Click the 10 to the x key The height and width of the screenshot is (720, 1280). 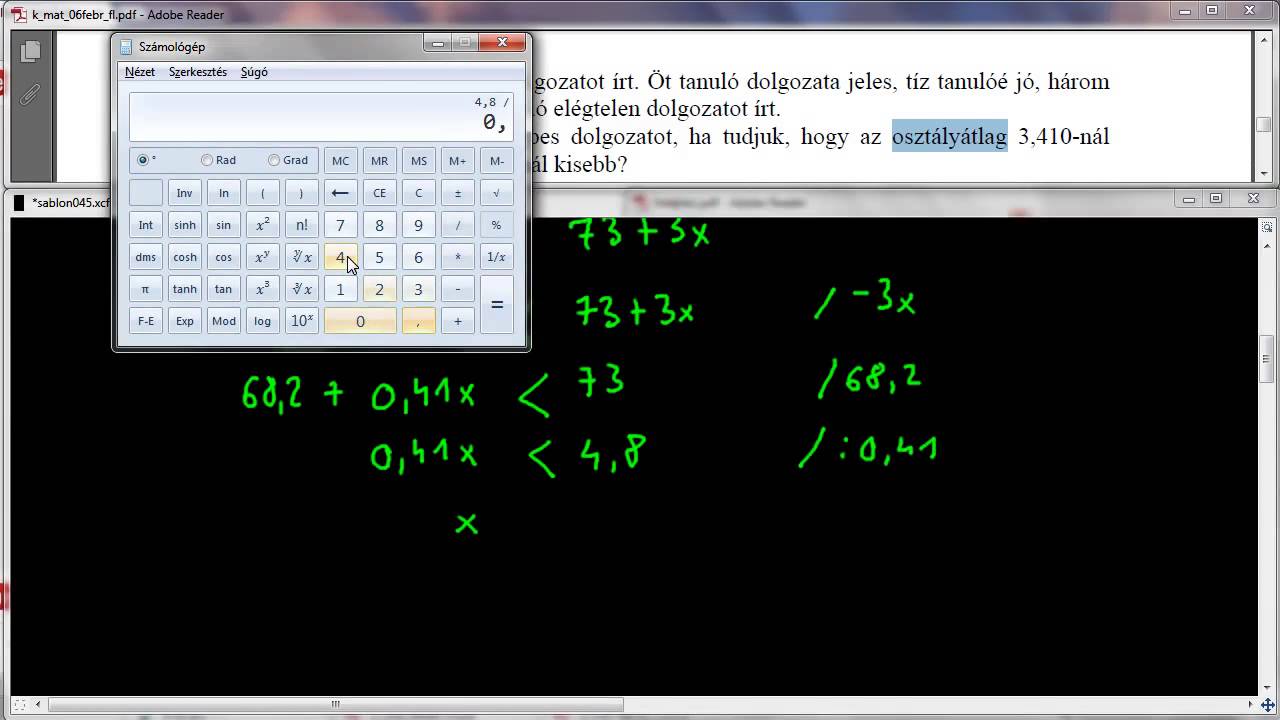coord(301,321)
